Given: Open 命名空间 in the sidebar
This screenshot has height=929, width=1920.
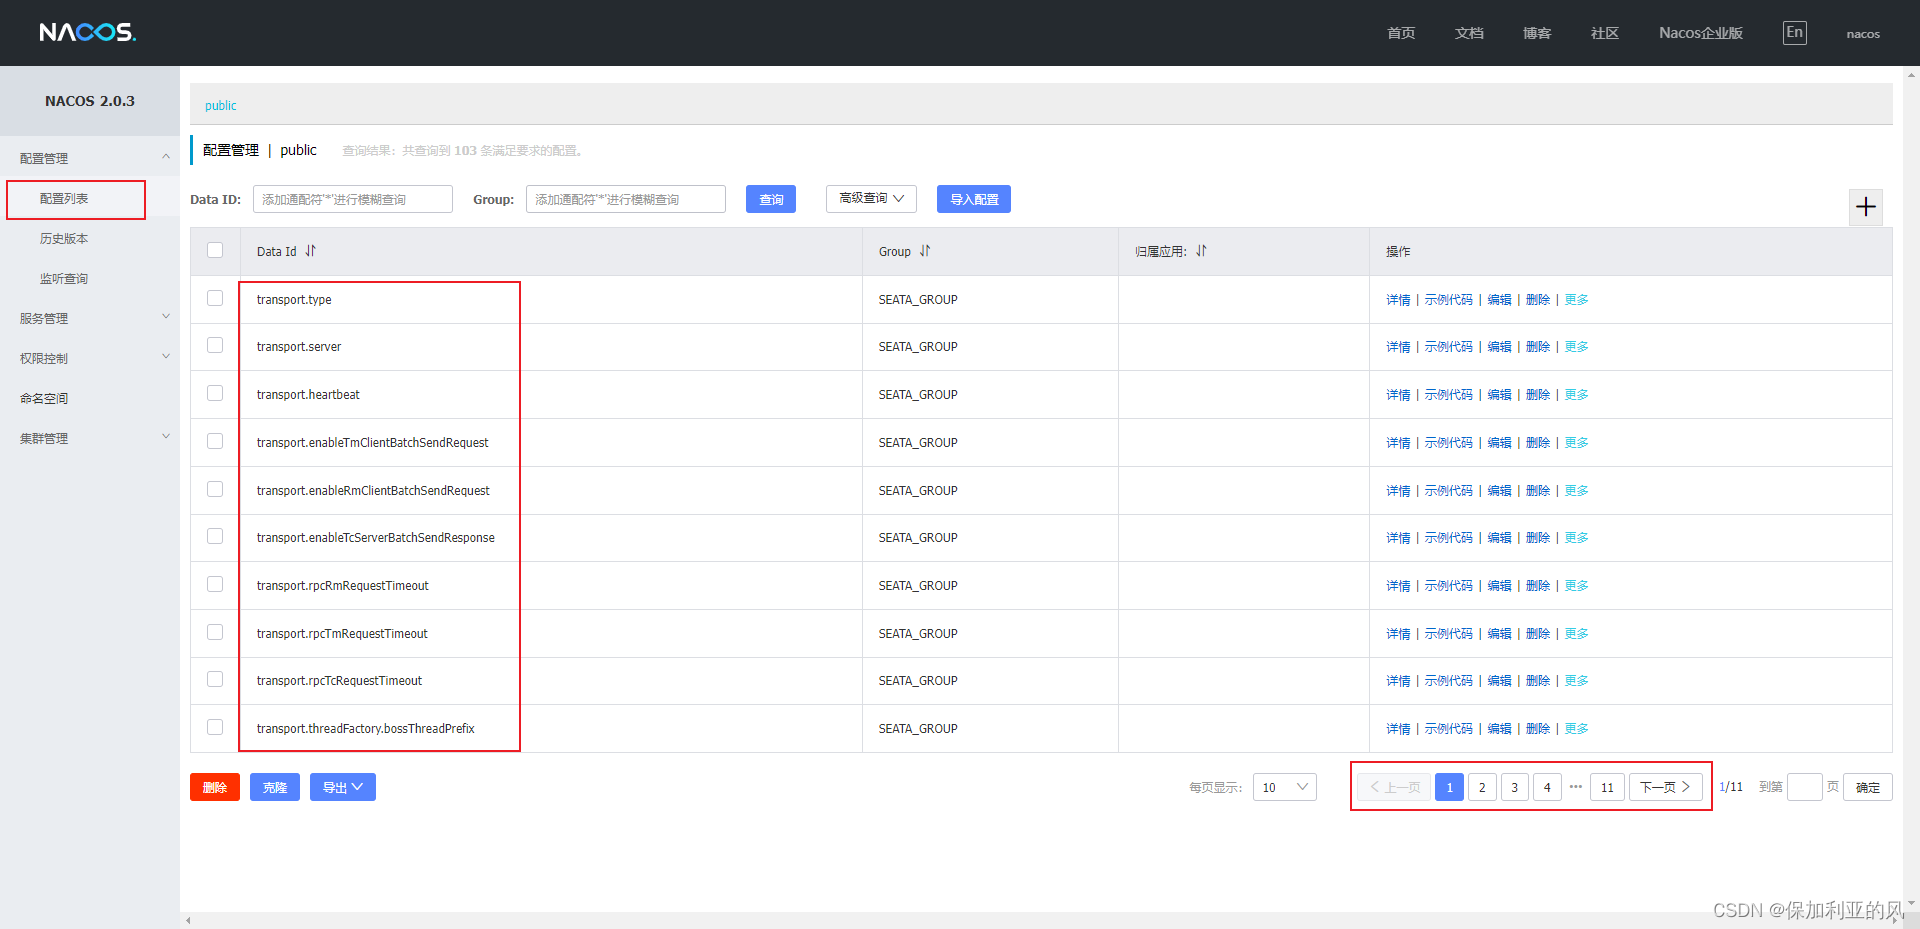Looking at the screenshot, I should tap(44, 399).
